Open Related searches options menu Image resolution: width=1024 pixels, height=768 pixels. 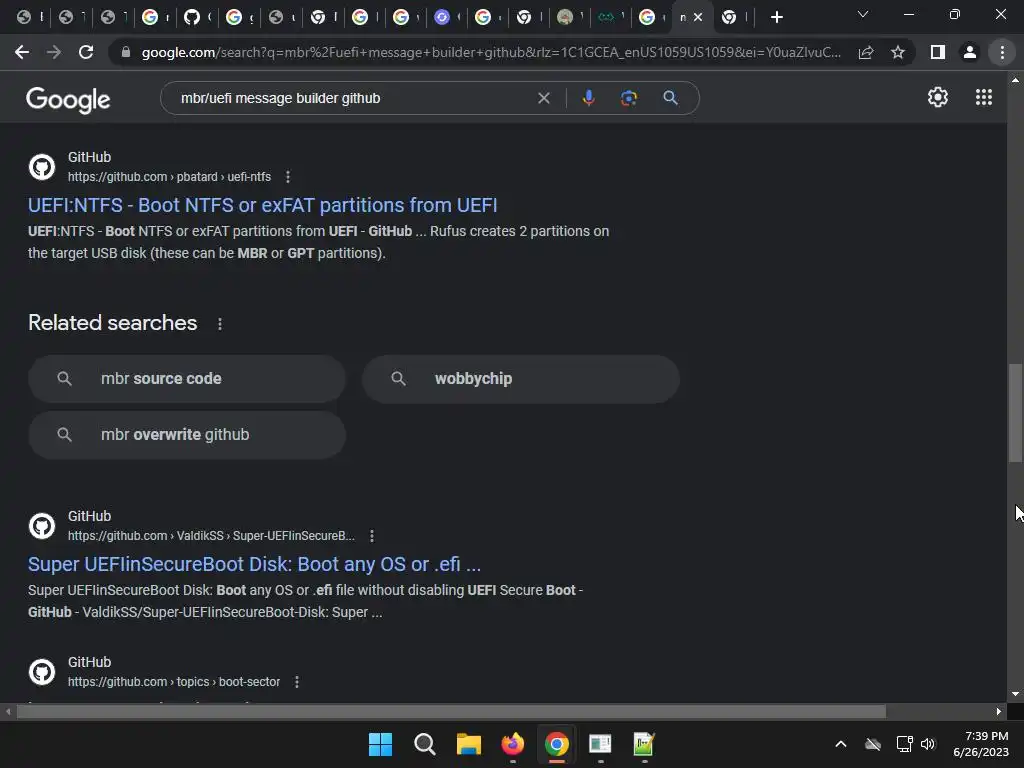pos(220,324)
